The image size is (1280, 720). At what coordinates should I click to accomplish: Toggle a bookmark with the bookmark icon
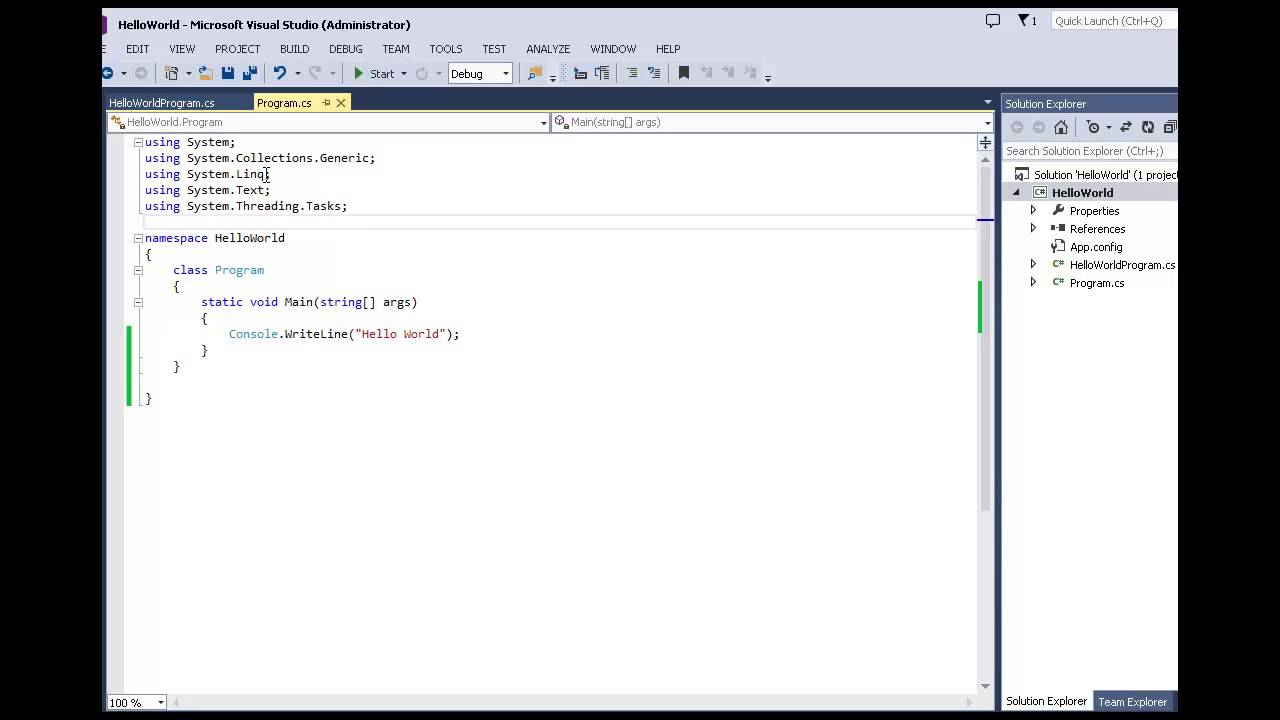(x=684, y=73)
